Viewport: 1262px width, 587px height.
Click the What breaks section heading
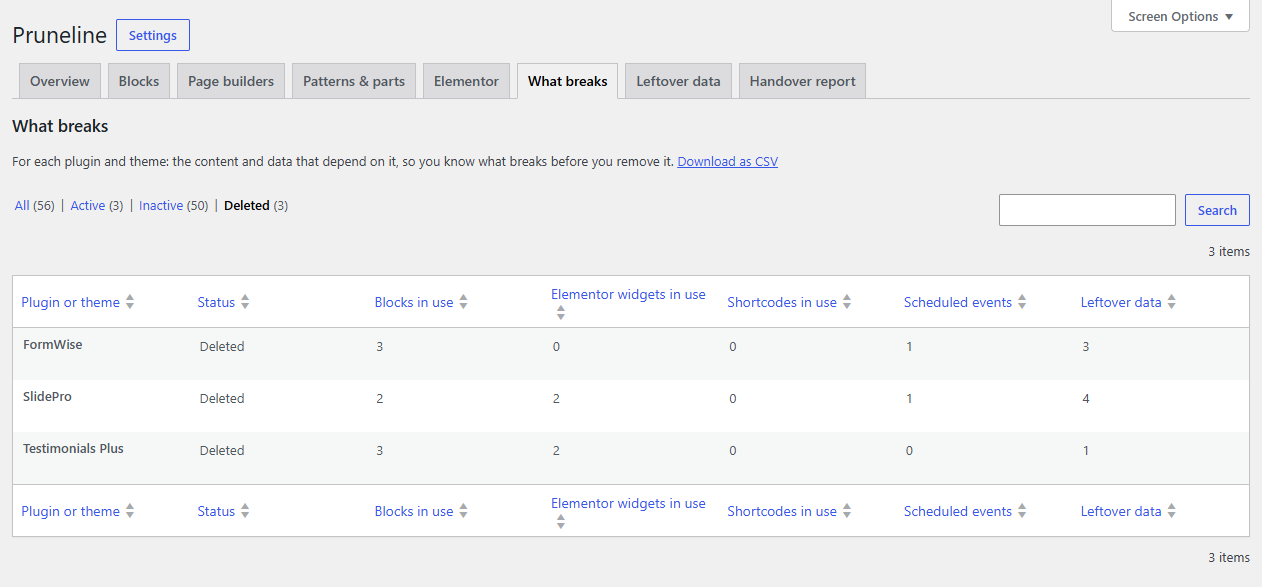pos(60,126)
